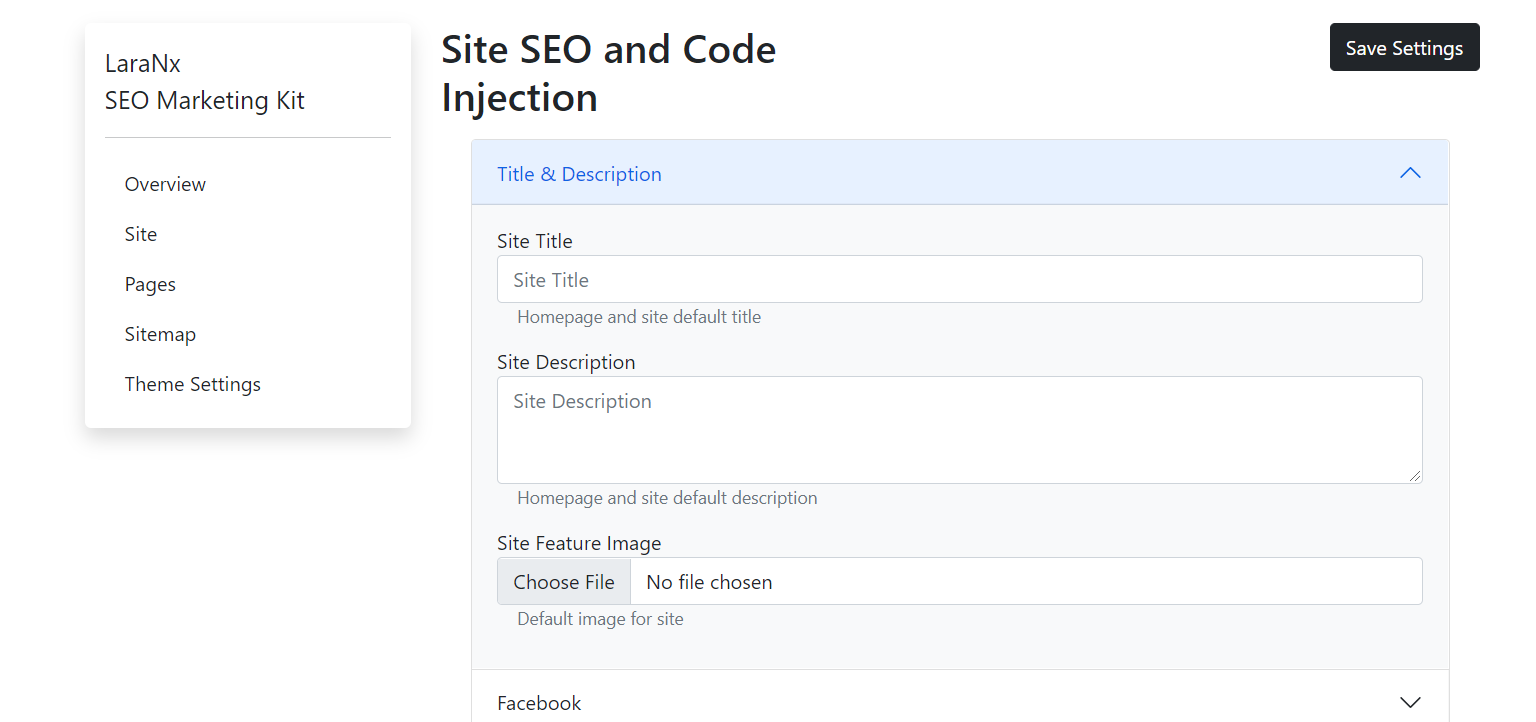Select the Title & Description header label
This screenshot has width=1536, height=722.
[579, 173]
